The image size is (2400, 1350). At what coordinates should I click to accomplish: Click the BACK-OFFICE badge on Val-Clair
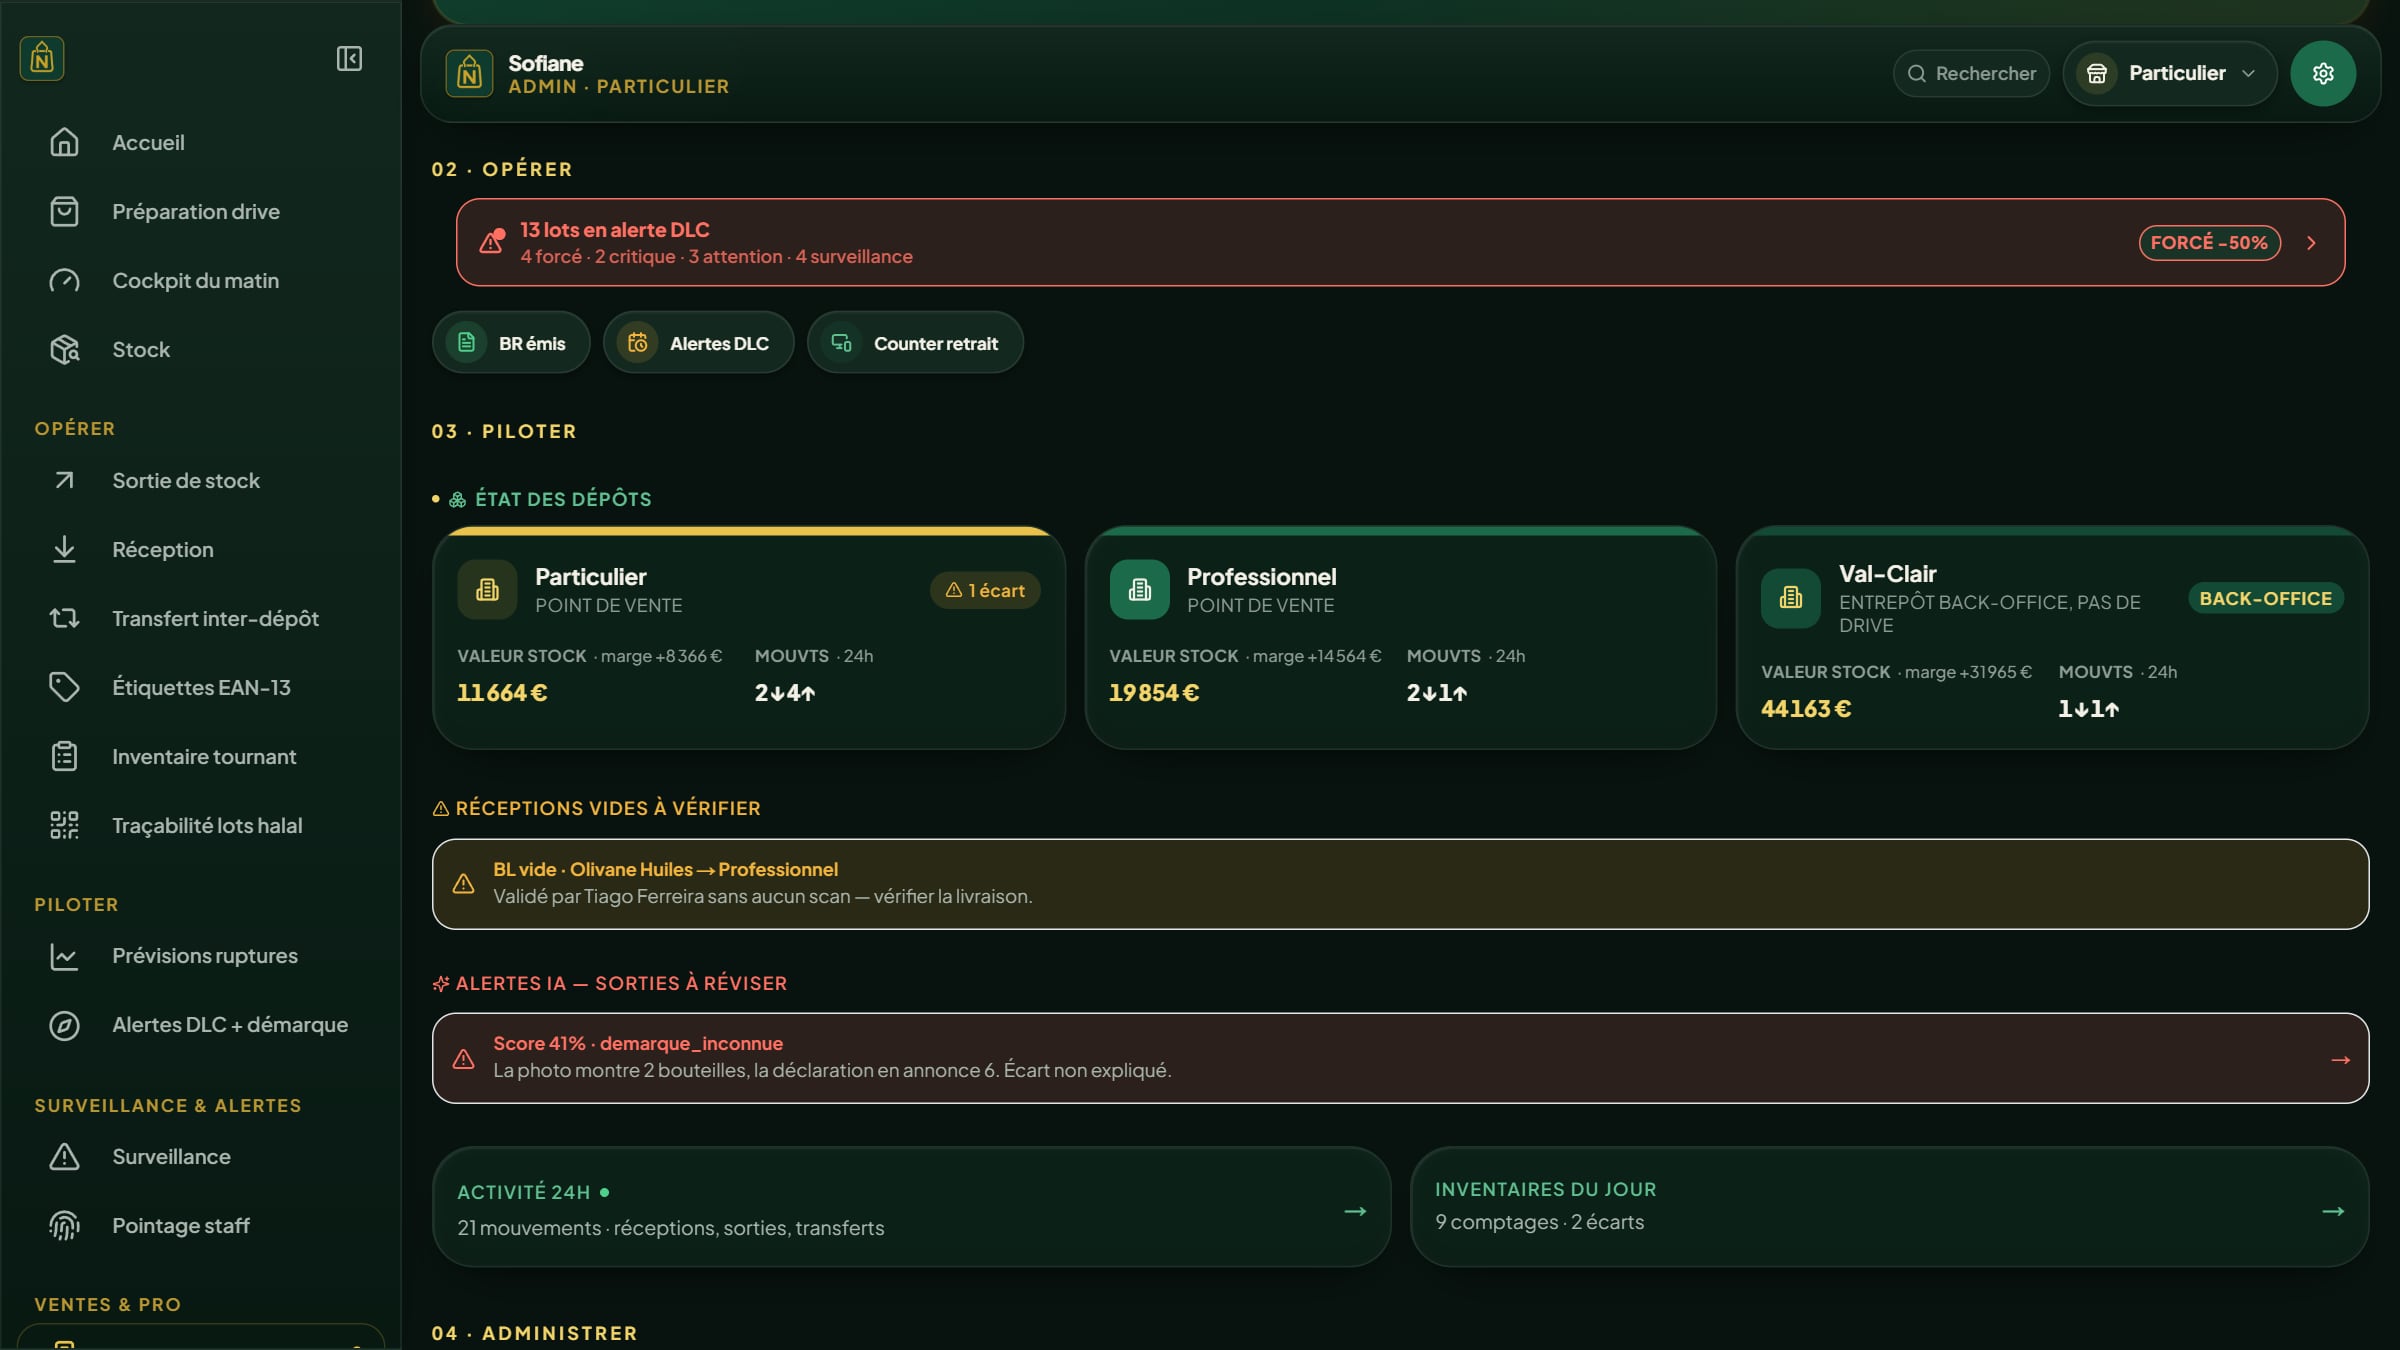(x=2265, y=598)
